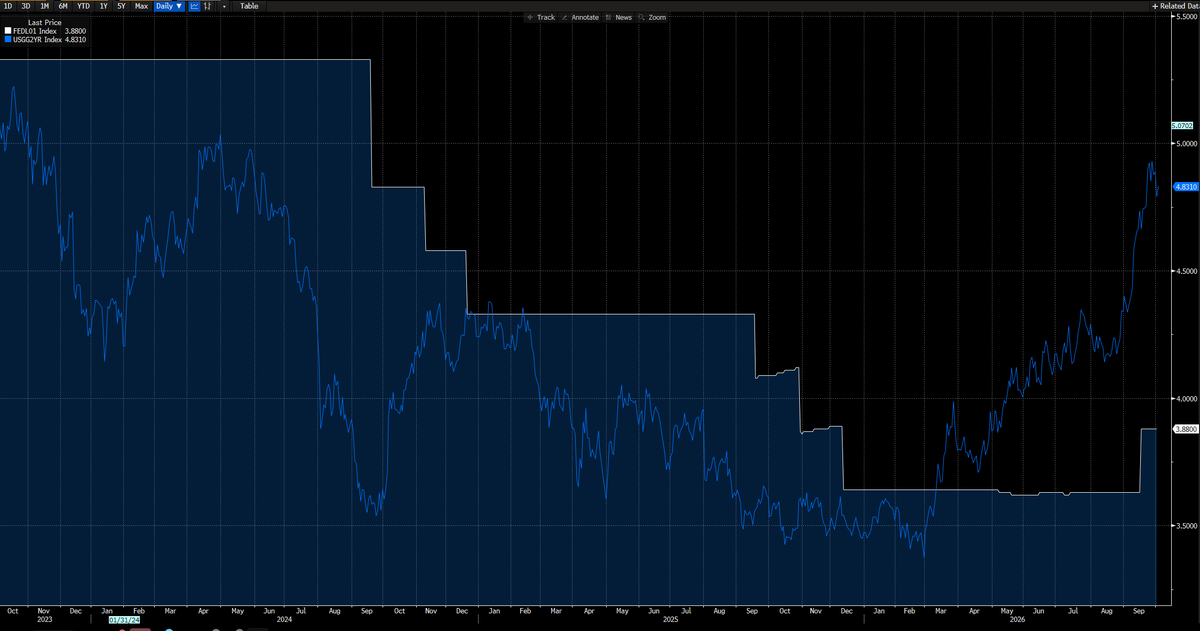The height and width of the screenshot is (631, 1200).
Task: Select the line chart type icon
Action: click(194, 6)
